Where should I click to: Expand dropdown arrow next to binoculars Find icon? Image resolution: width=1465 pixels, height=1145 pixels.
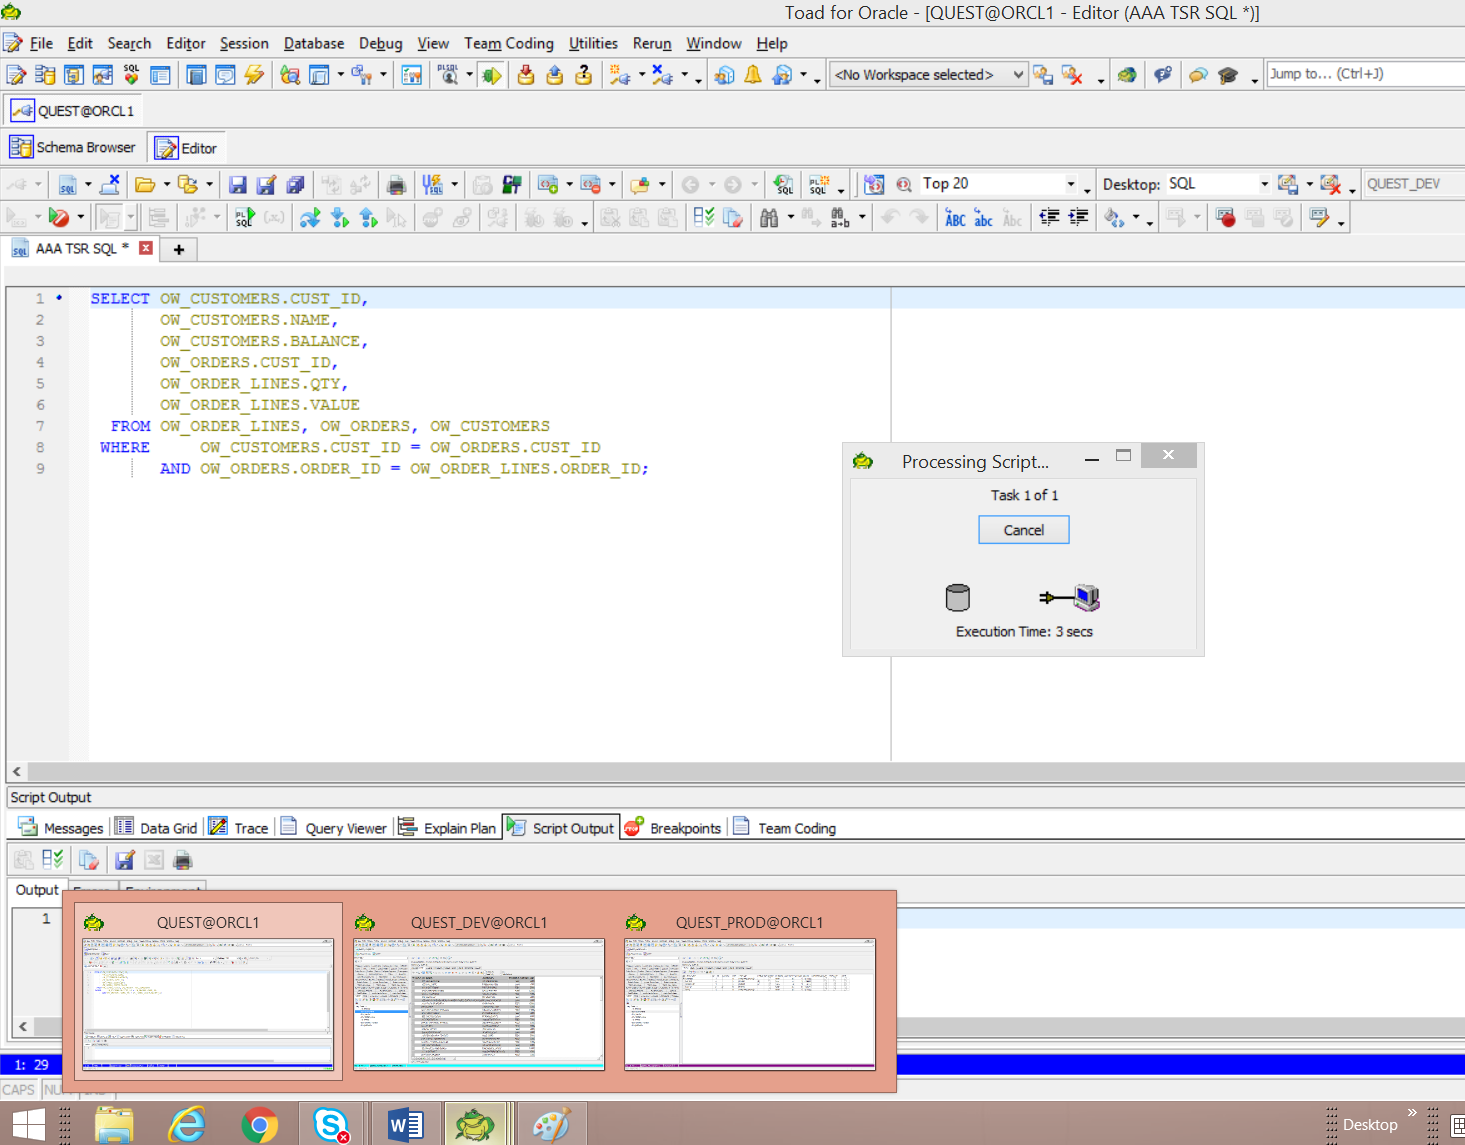coord(790,218)
